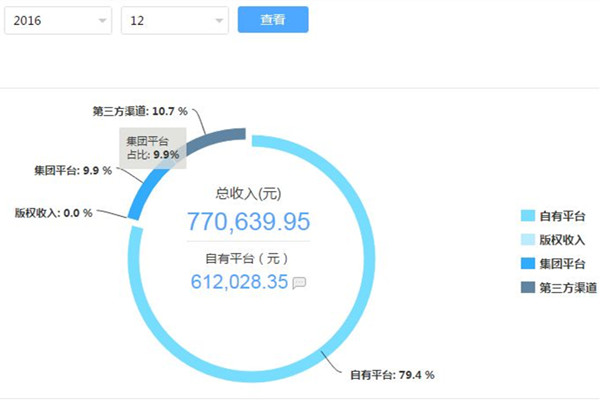Viewport: 600px width, 400px height.
Task: Click the 自有平台: 79.4 % chart label
Action: 391,375
